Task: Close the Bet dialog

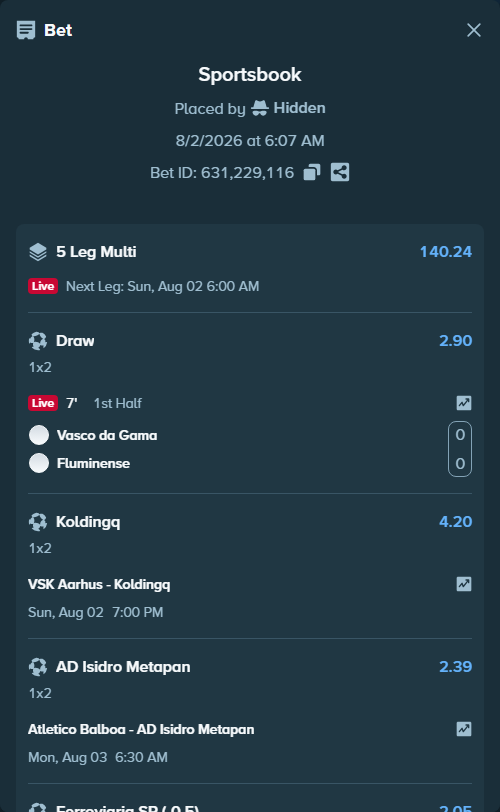Action: pos(474,30)
